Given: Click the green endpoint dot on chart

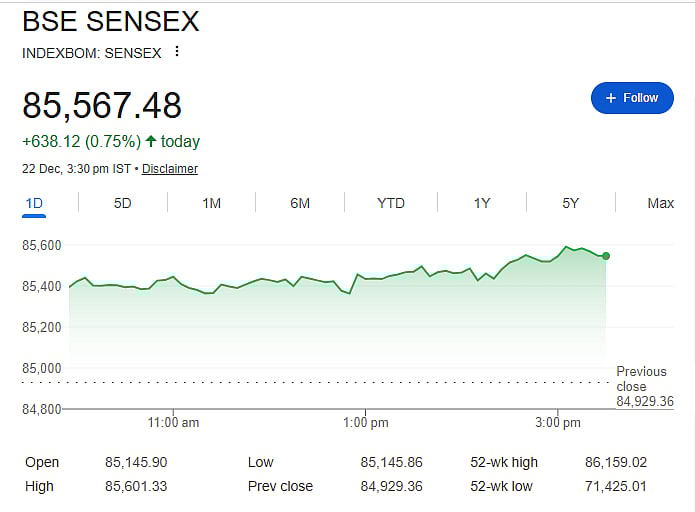Looking at the screenshot, I should 606,256.
